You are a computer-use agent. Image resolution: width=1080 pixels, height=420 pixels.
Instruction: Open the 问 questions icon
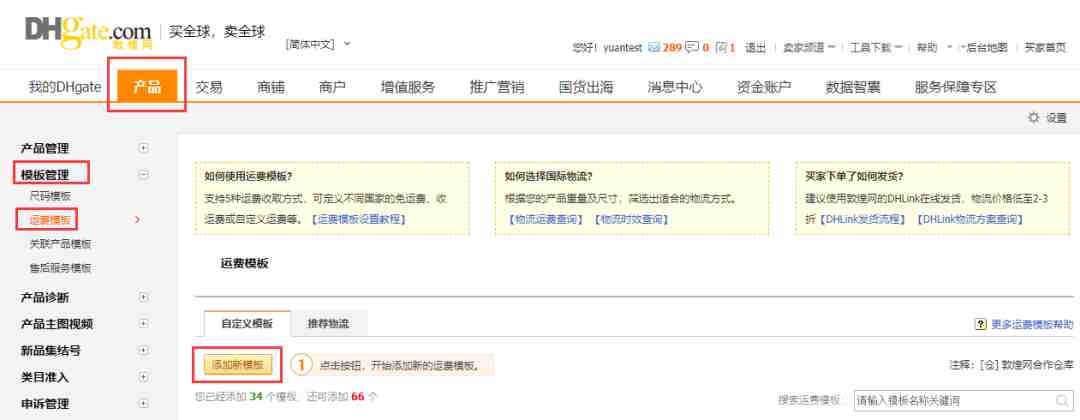[721, 48]
